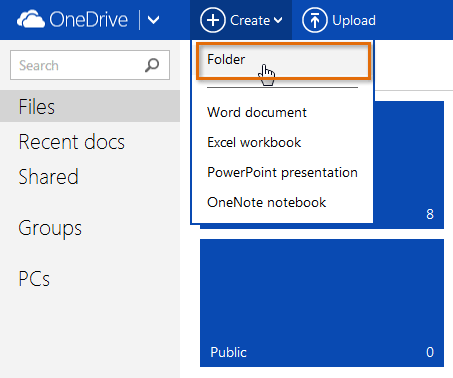Screen dimensions: 453x378
Task: Choose Word document from Create menu
Action: (257, 112)
